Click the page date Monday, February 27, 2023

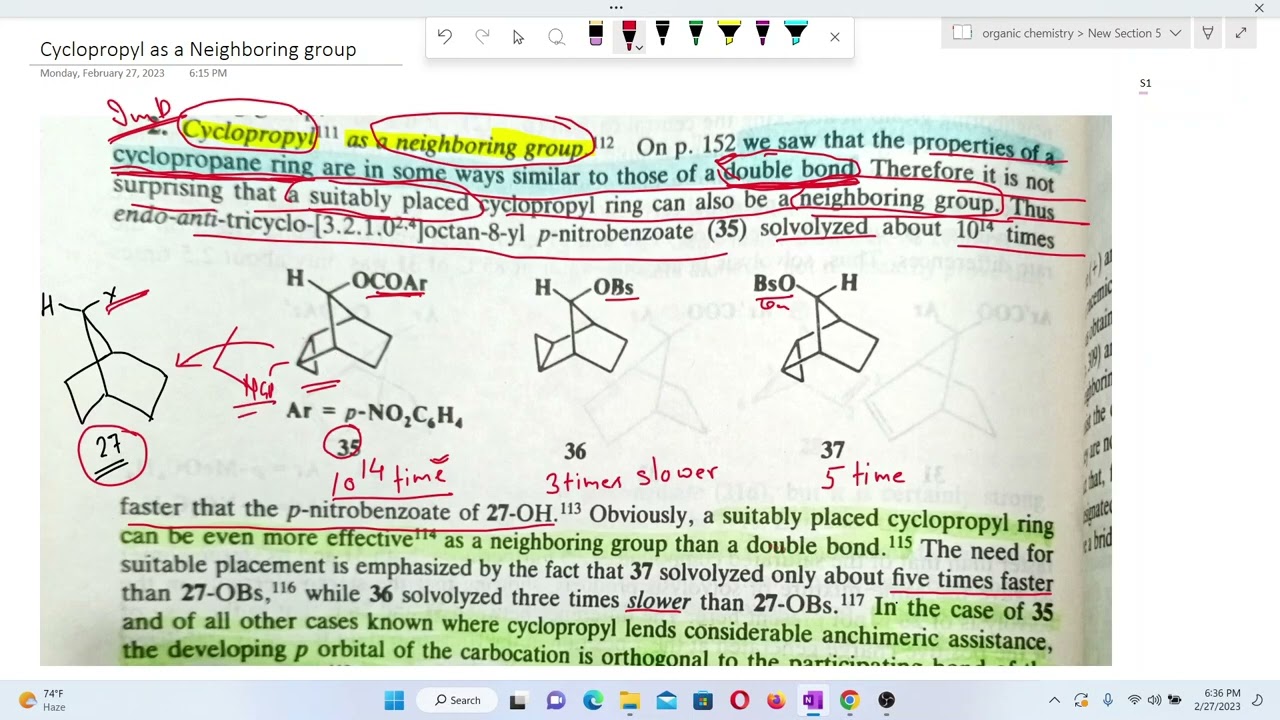102,73
